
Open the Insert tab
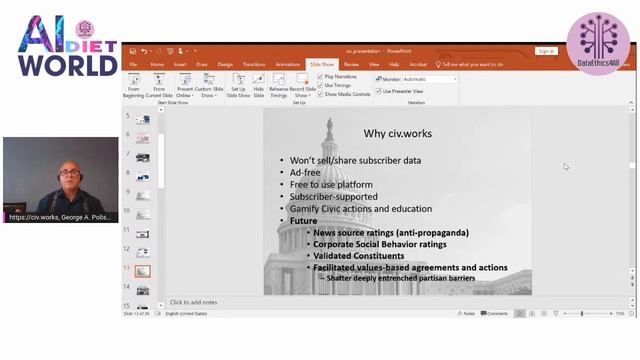tap(180, 64)
